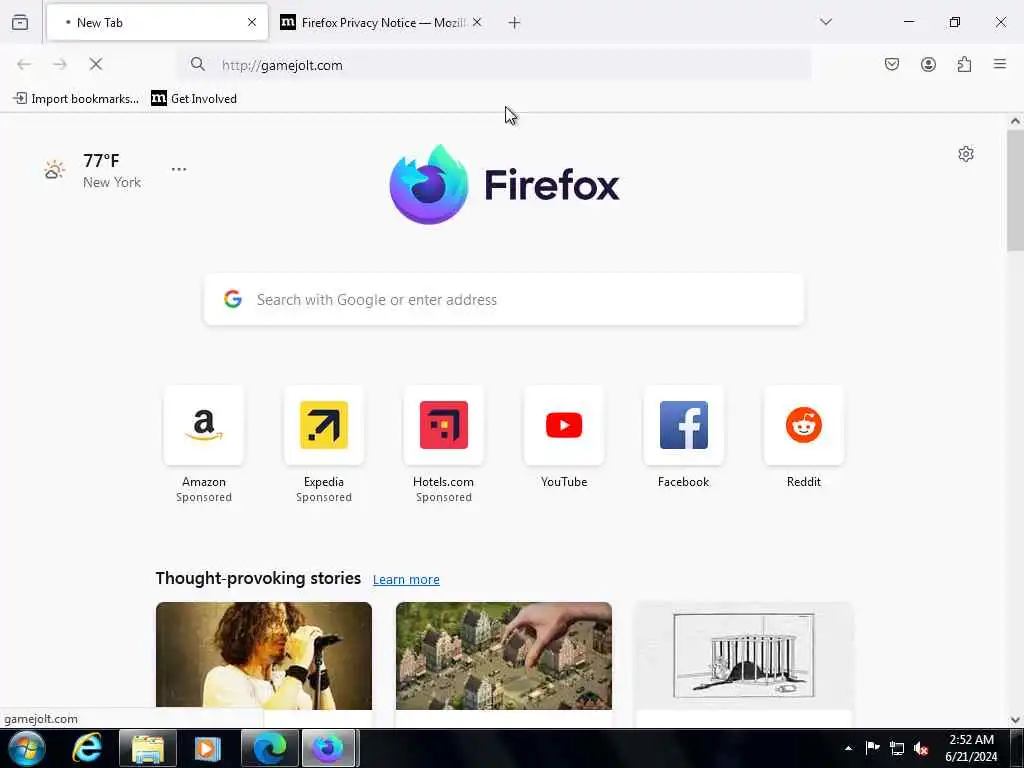Open a new tab with plus button
1024x768 pixels.
(514, 23)
